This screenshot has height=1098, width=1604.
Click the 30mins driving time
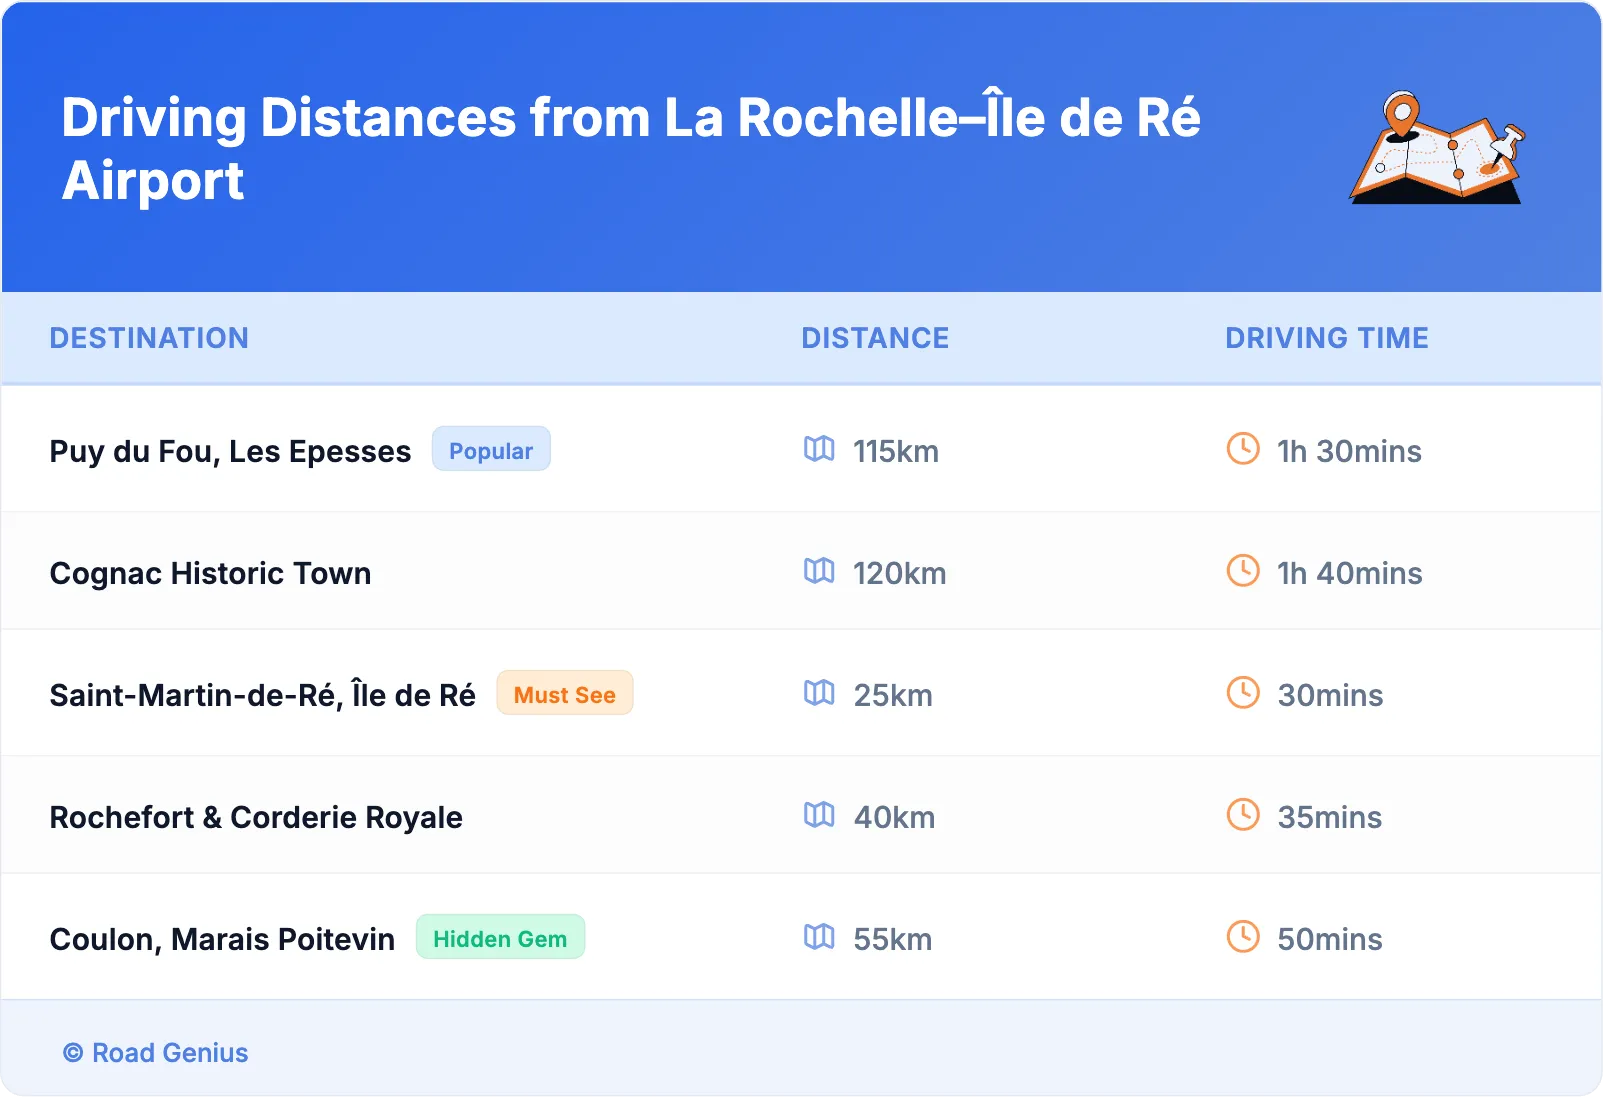1330,696
